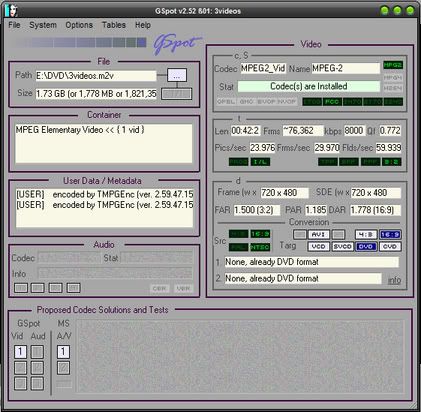421x412 pixels.
Task: Open the conversion 'info' link
Action: pos(394,280)
